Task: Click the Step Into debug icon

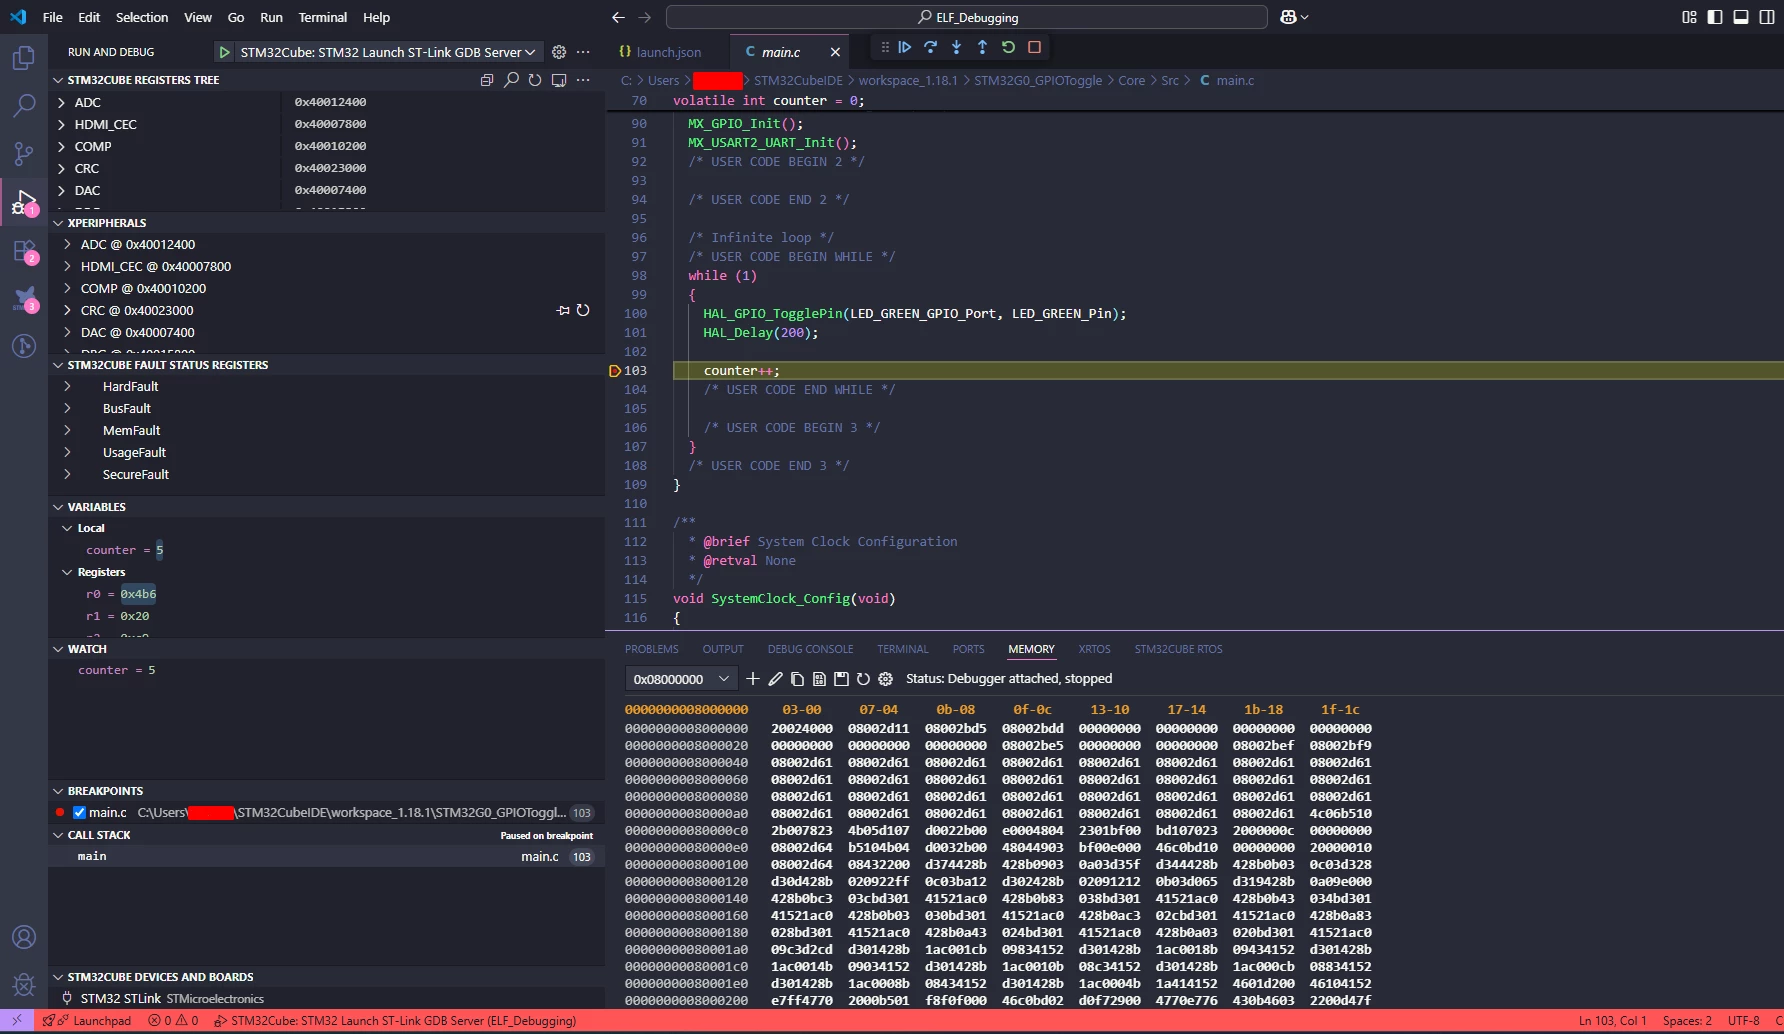Action: 957,47
